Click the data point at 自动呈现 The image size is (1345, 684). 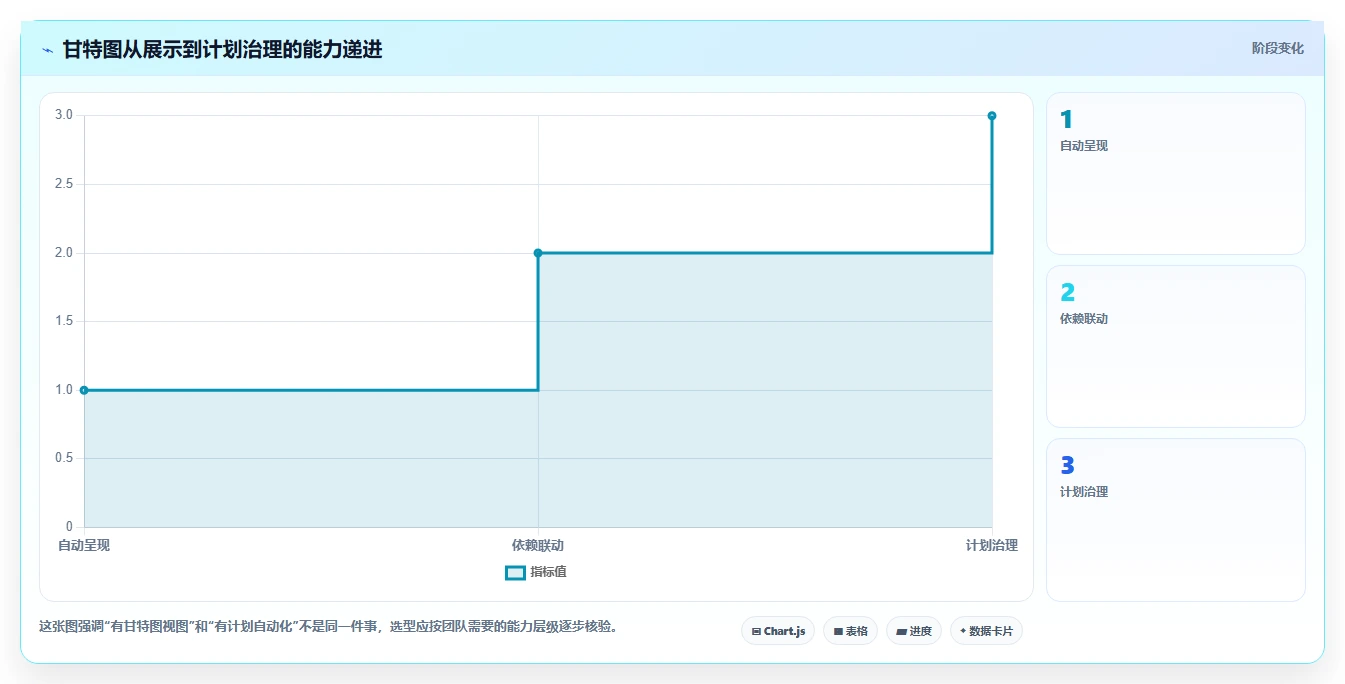coord(84,390)
